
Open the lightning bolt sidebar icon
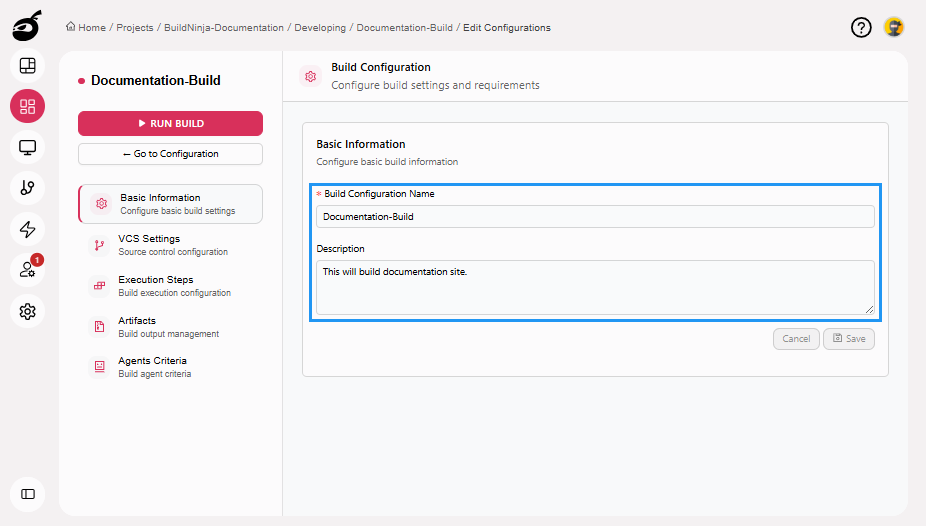pos(27,229)
